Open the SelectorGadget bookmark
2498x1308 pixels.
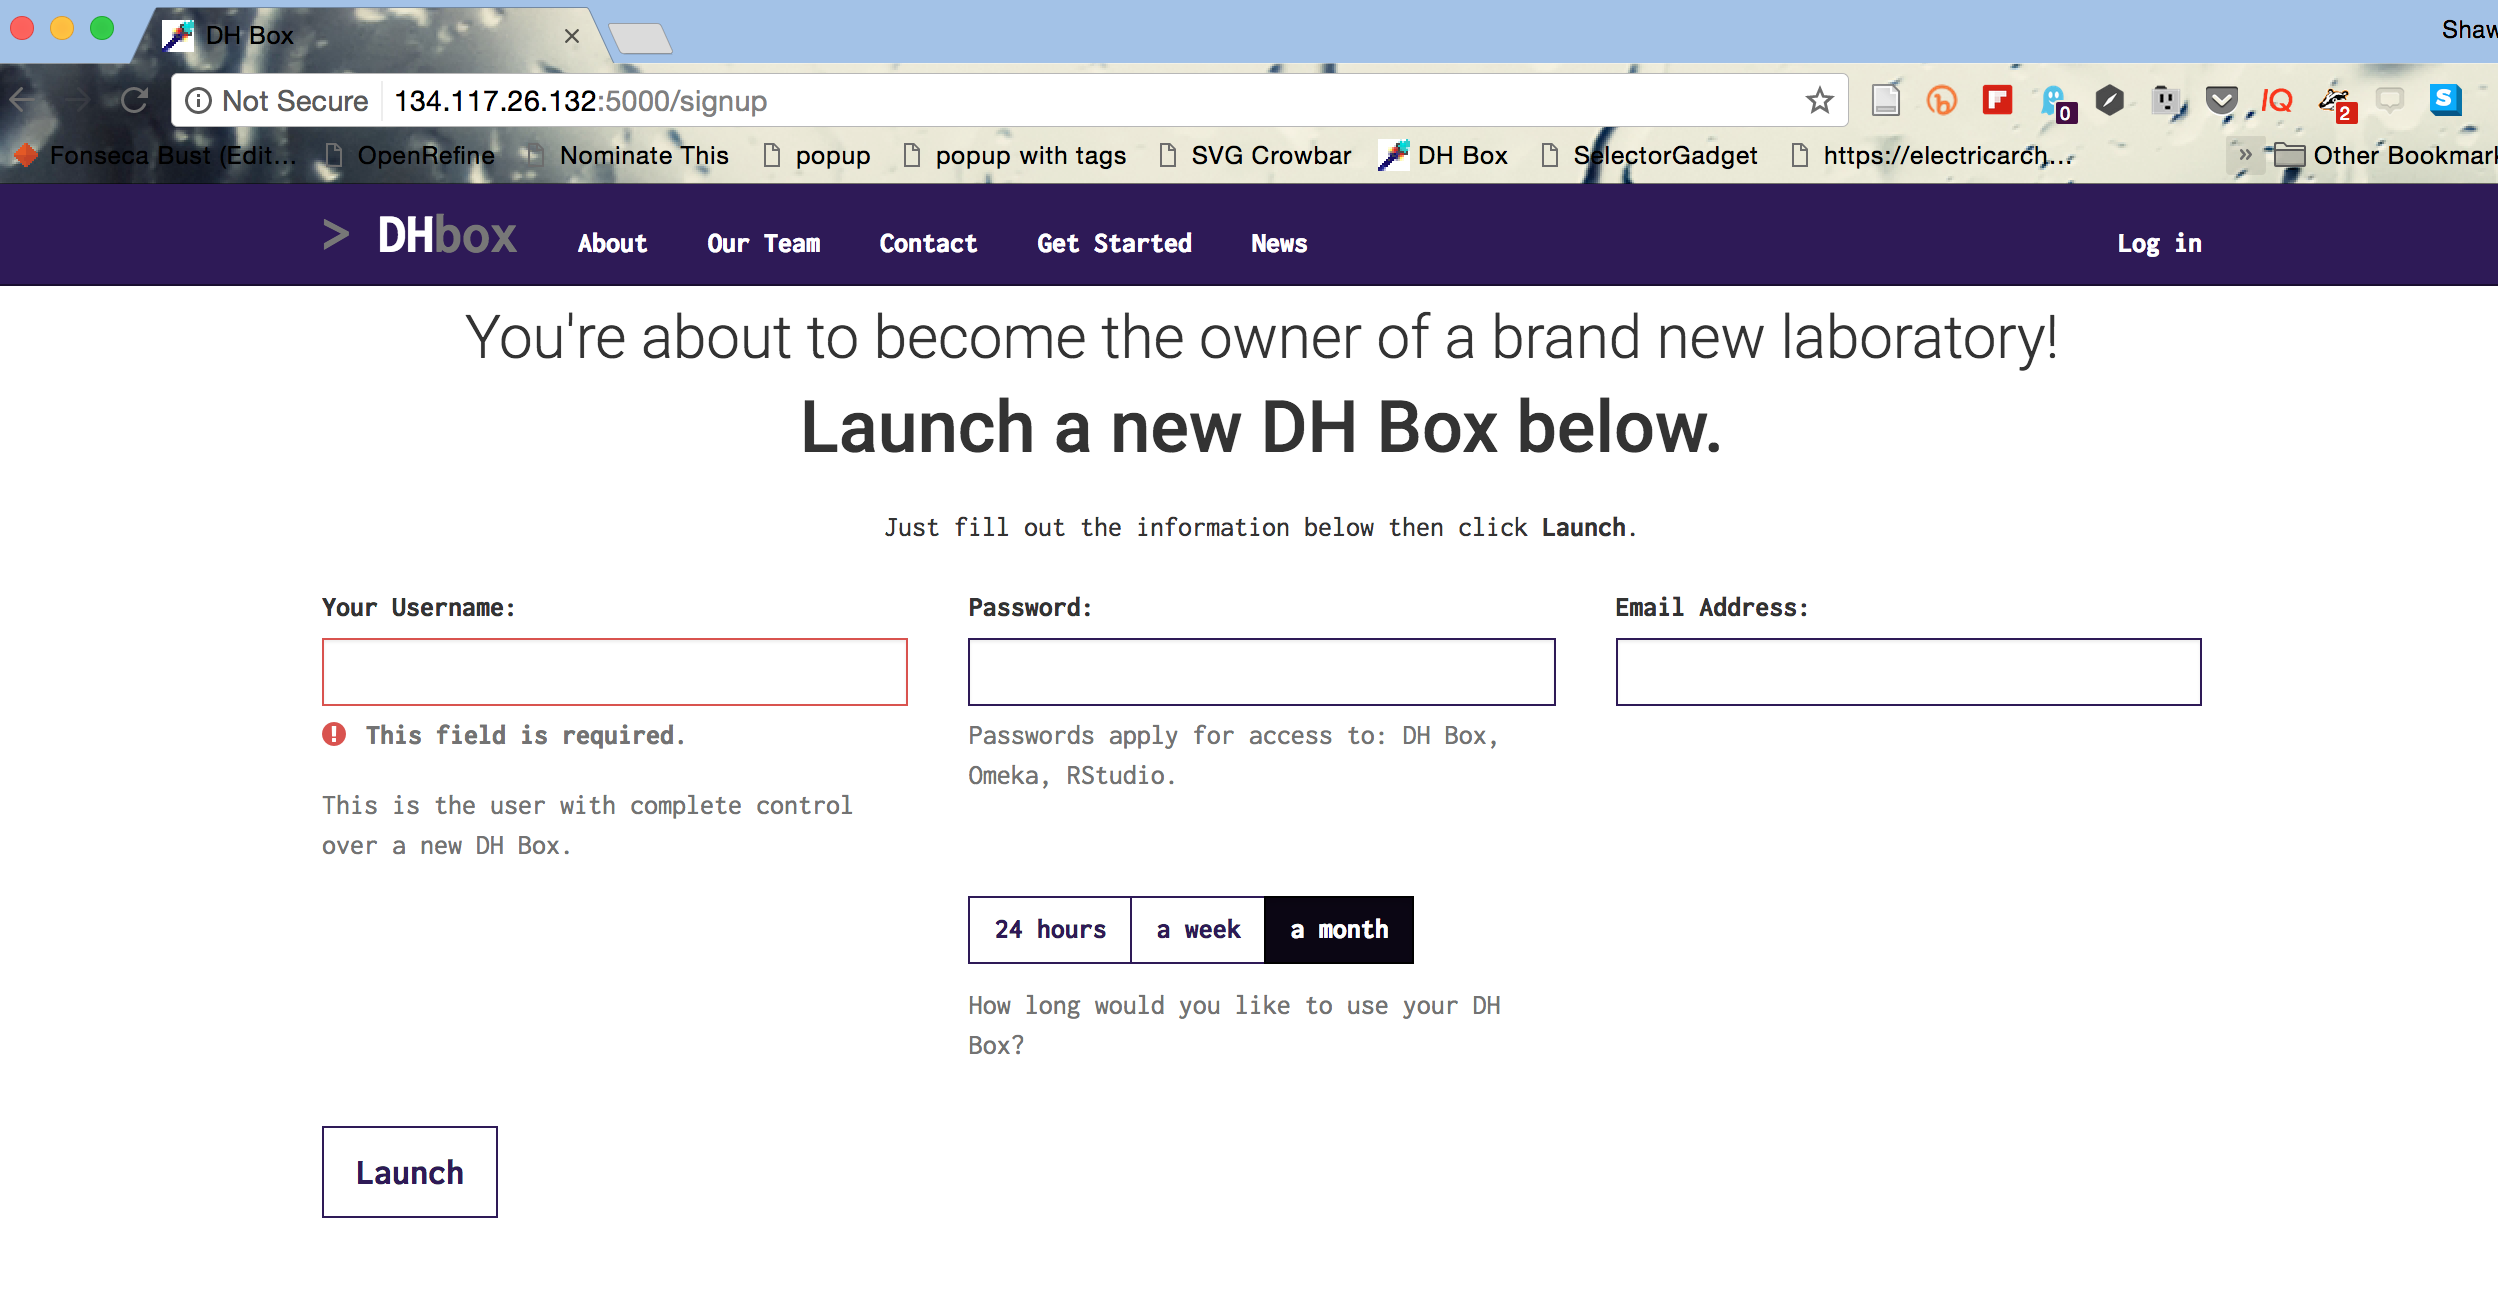1649,155
